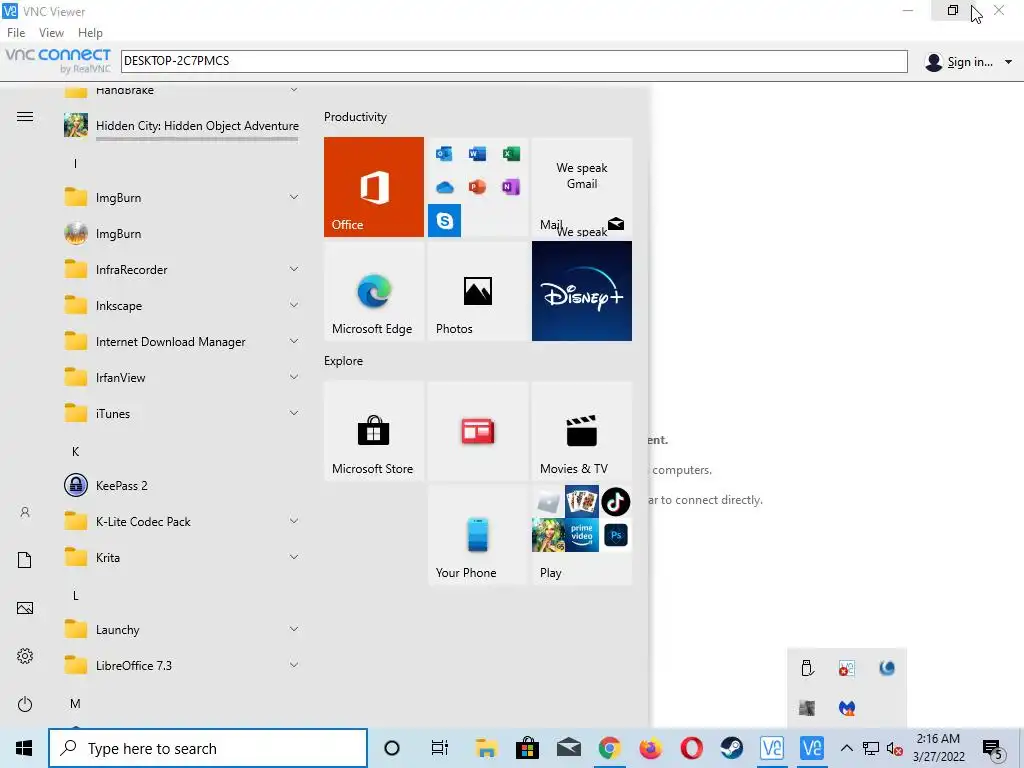Open Photoshop icon in the Play tile
This screenshot has width=1024, height=768.
615,536
